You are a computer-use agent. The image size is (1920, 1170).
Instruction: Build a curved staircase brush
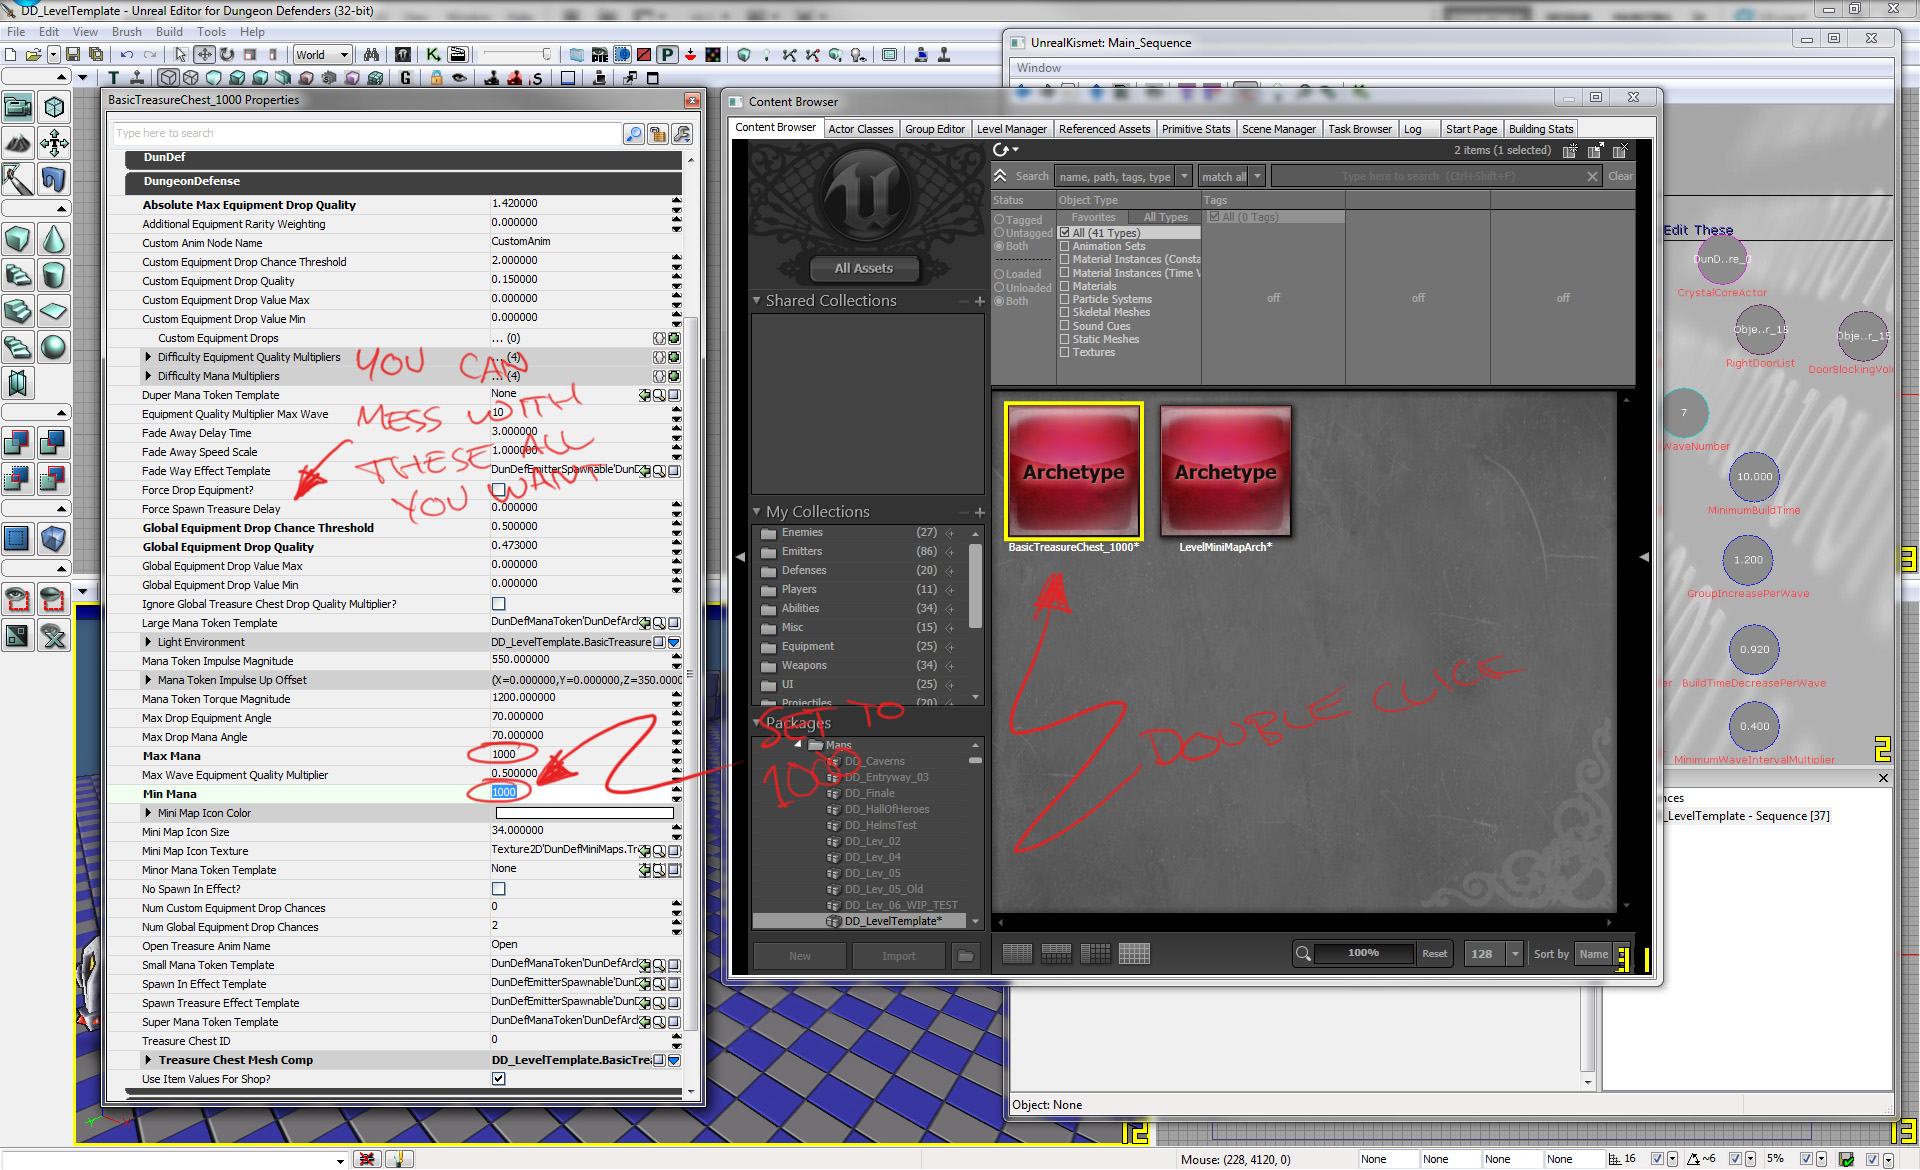point(18,275)
